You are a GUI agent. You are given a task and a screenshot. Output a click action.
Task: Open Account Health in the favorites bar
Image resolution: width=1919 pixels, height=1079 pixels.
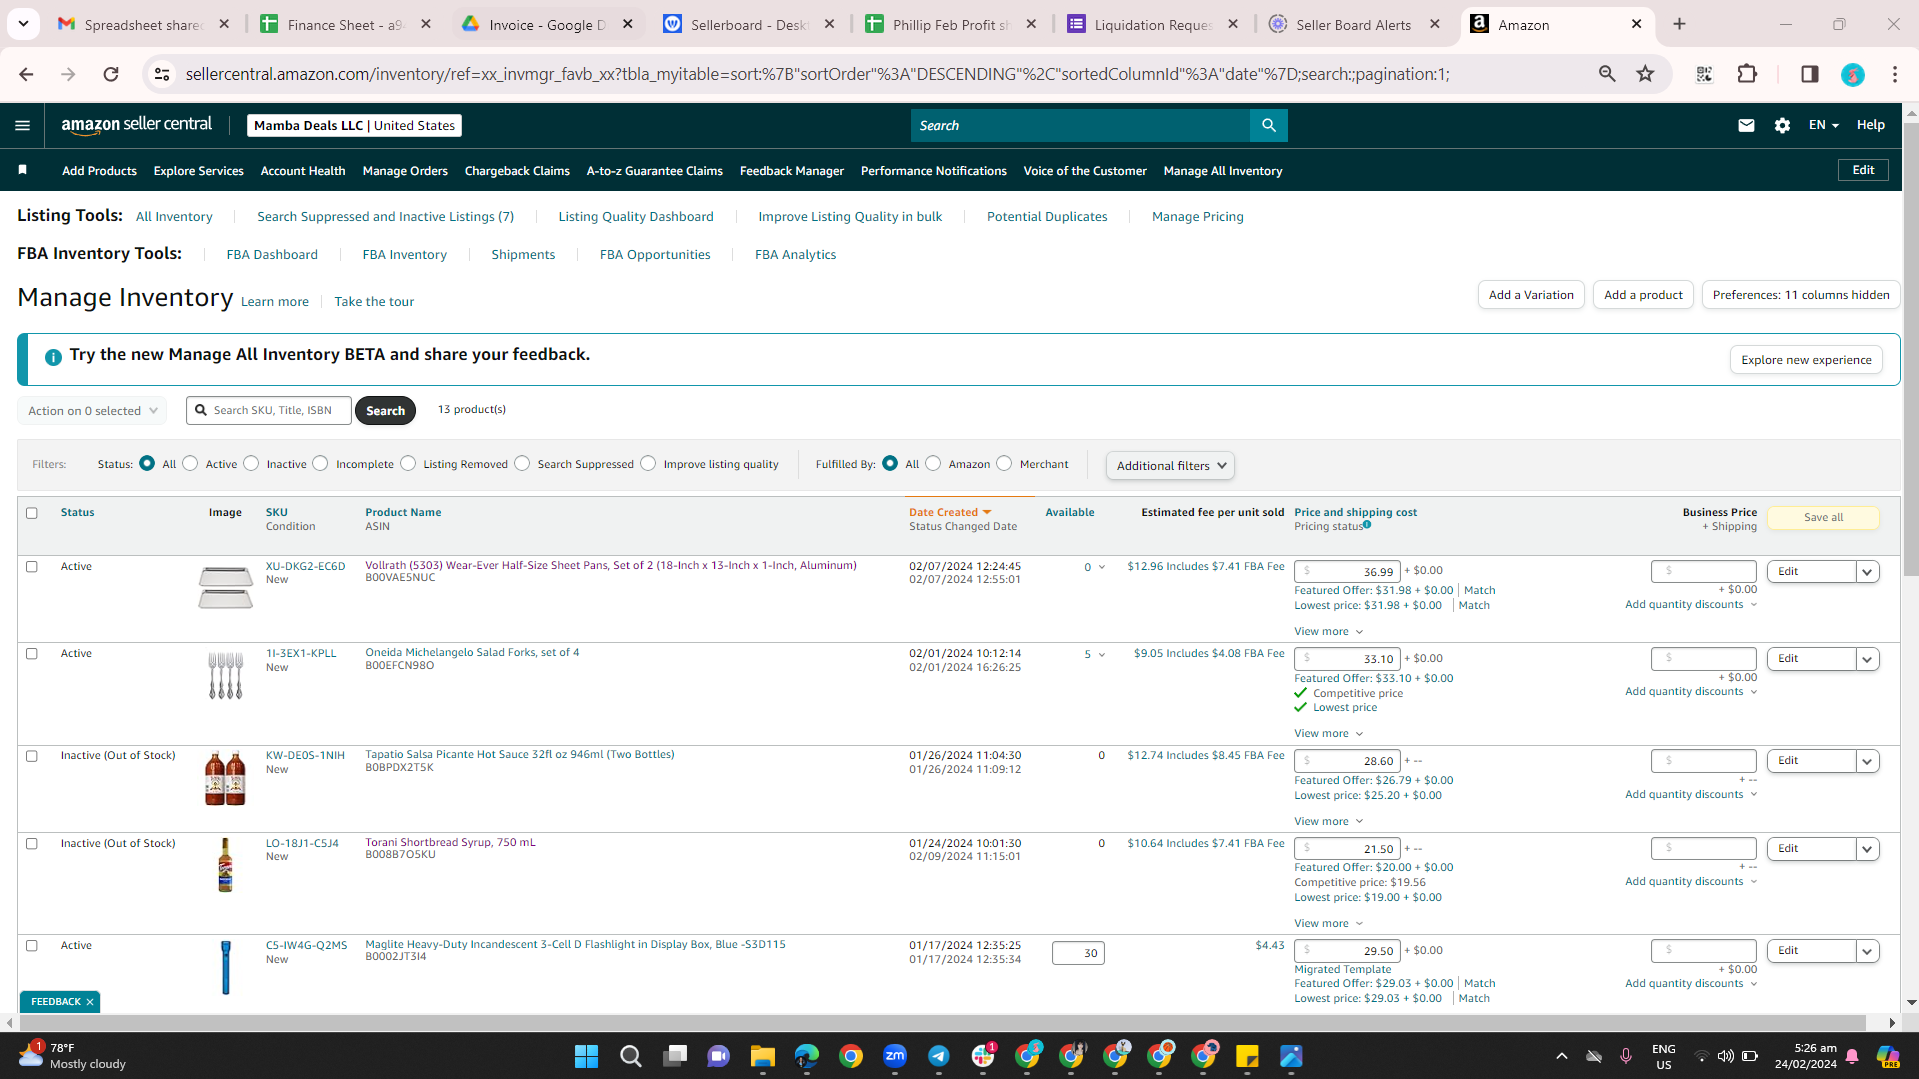[303, 171]
